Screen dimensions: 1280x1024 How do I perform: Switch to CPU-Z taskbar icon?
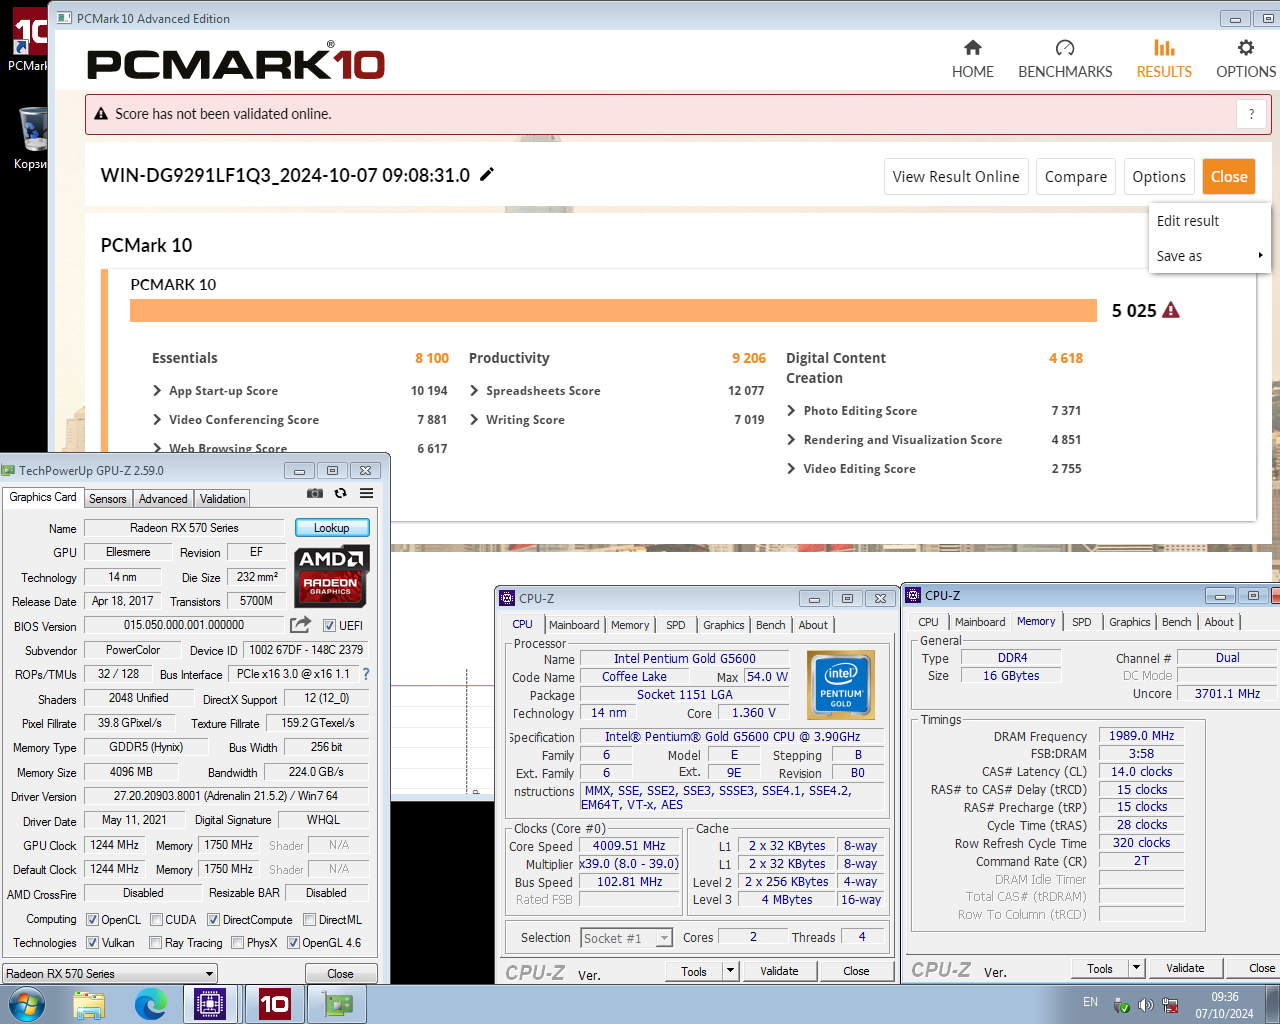pos(210,1004)
